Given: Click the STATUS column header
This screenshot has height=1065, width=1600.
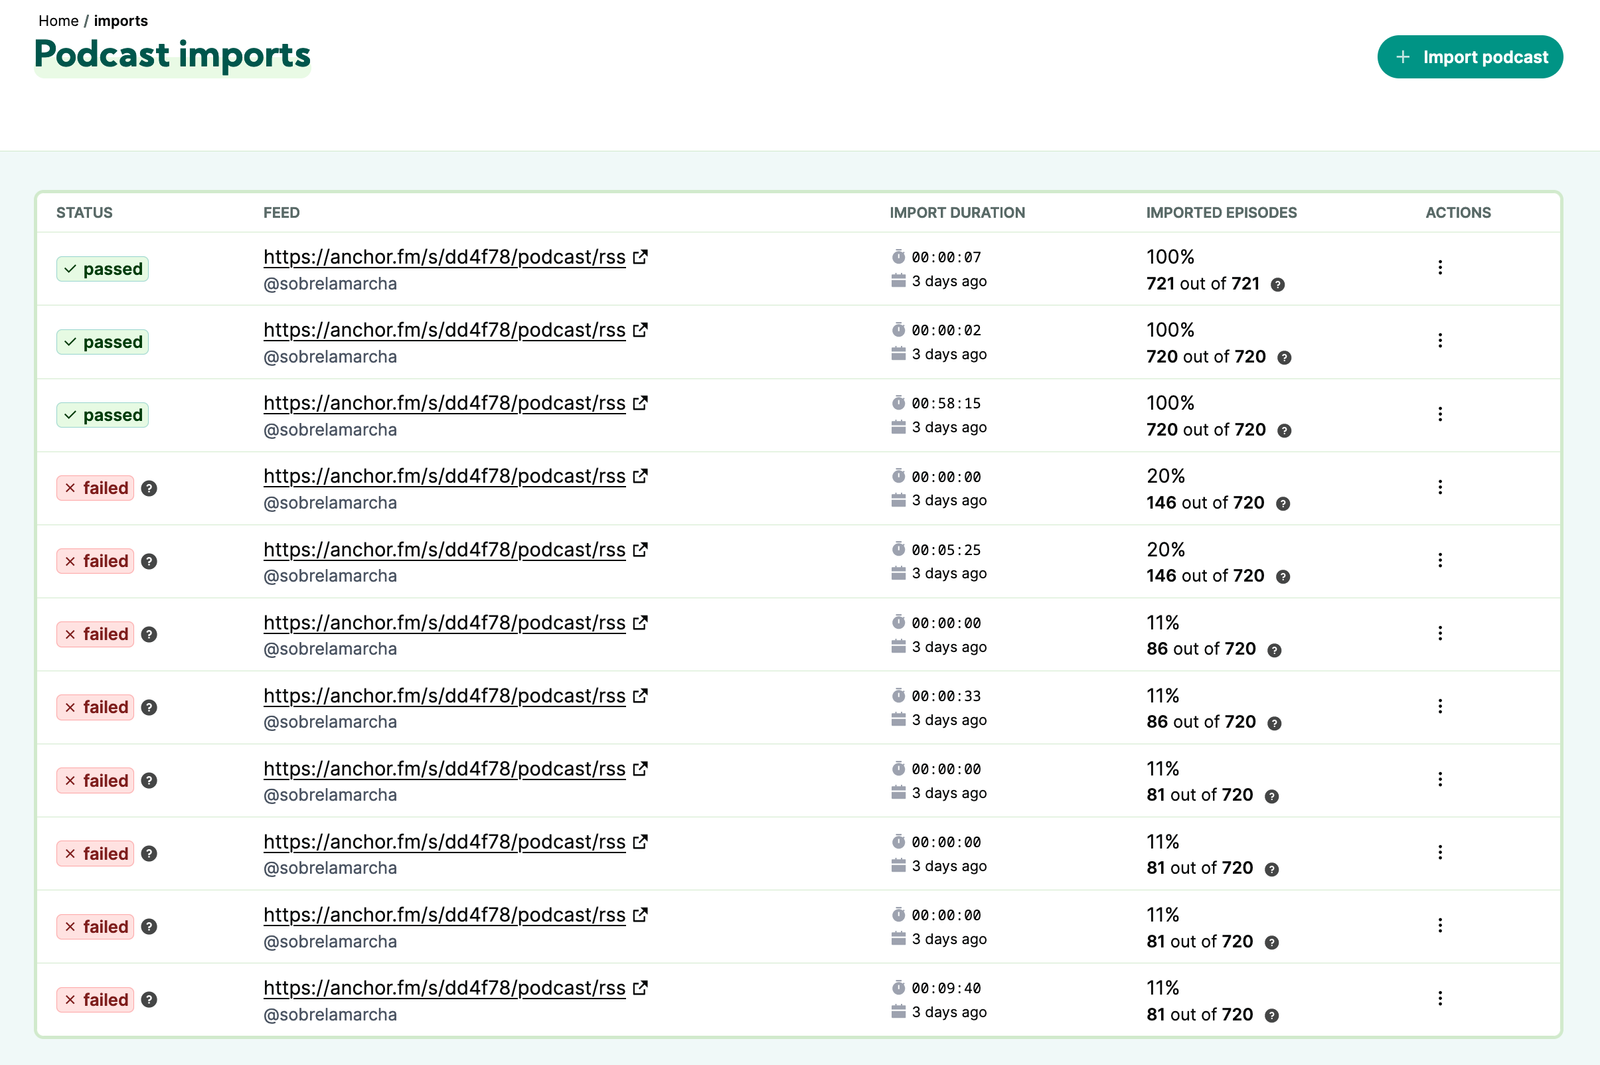Looking at the screenshot, I should 84,213.
